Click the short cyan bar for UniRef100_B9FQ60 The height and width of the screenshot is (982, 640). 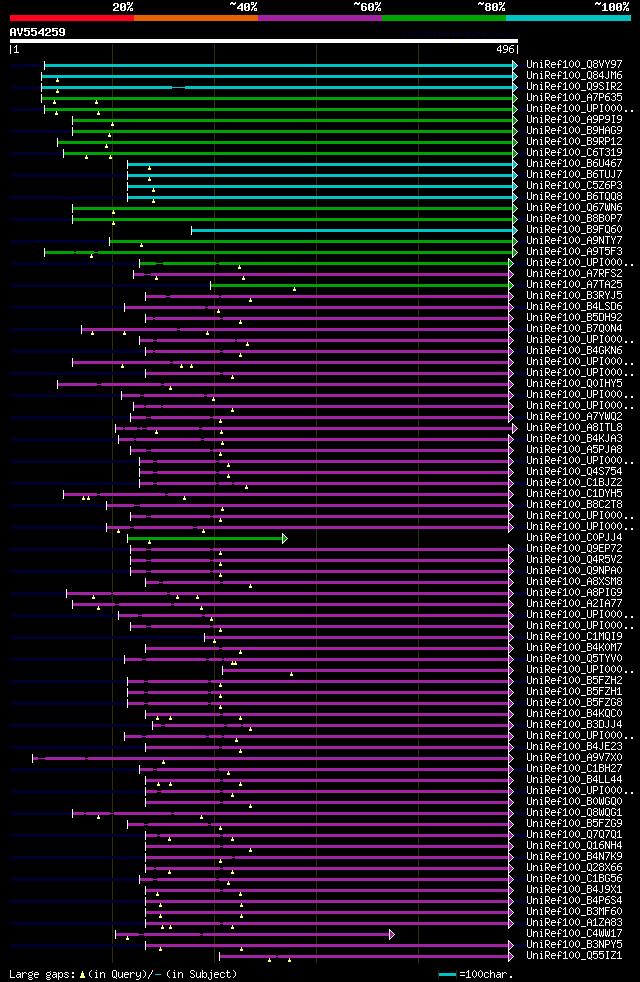click(x=354, y=230)
